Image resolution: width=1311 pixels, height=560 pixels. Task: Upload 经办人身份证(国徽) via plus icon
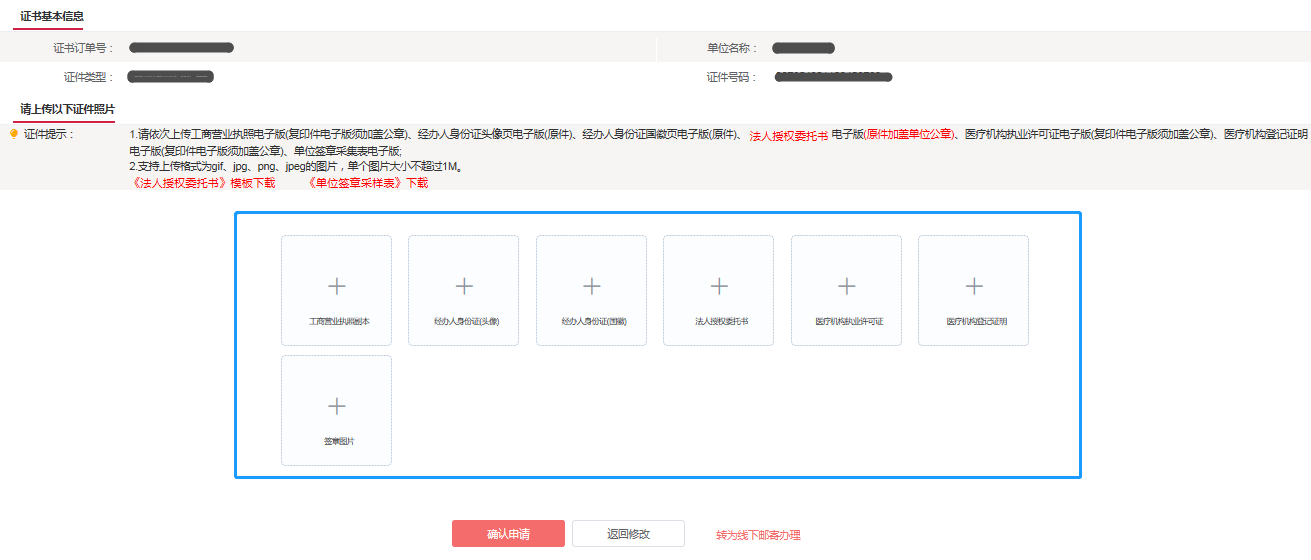591,287
